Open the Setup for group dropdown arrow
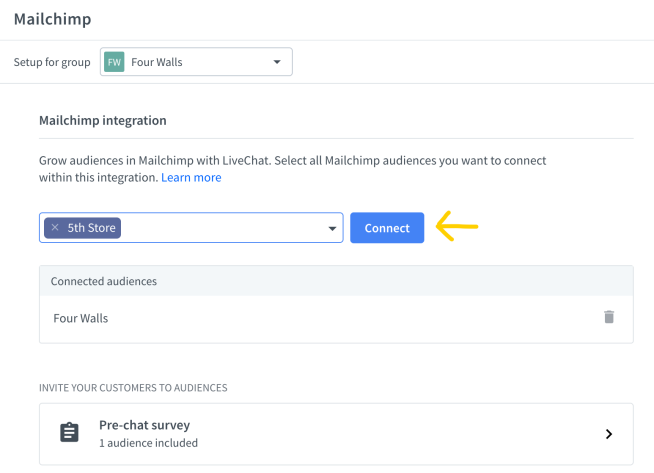This screenshot has height=473, width=654. click(277, 62)
